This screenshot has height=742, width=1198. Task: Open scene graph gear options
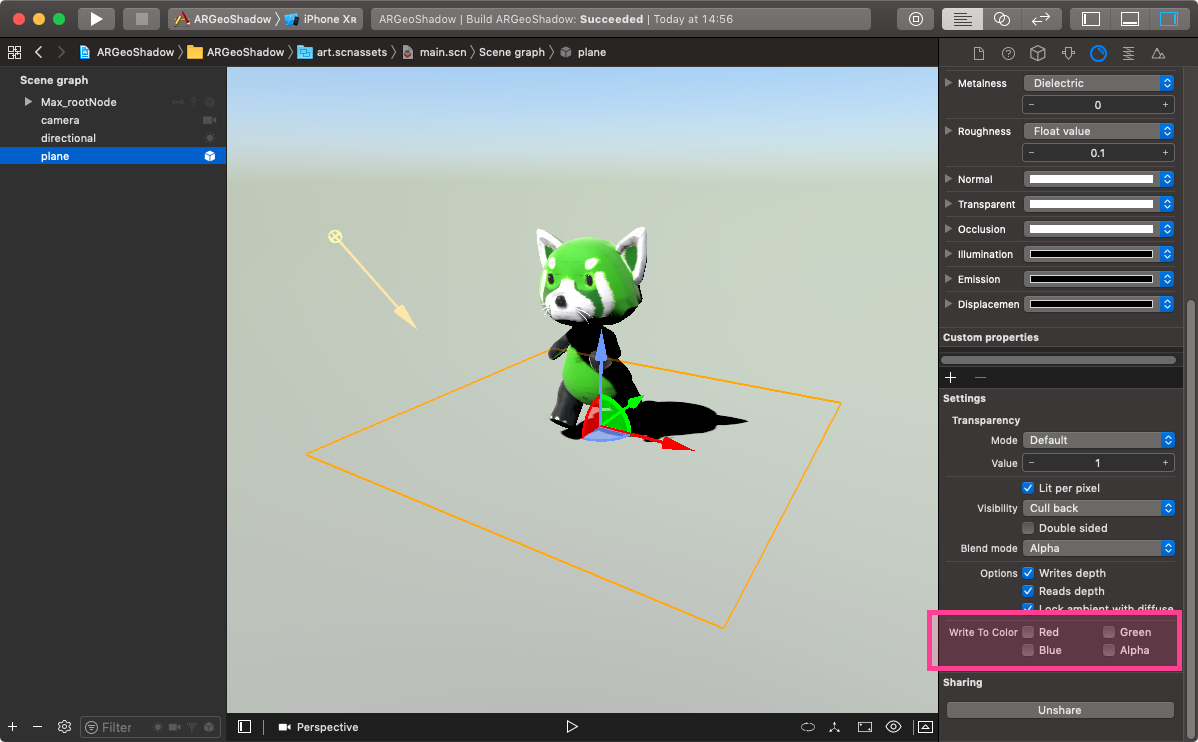click(x=64, y=727)
